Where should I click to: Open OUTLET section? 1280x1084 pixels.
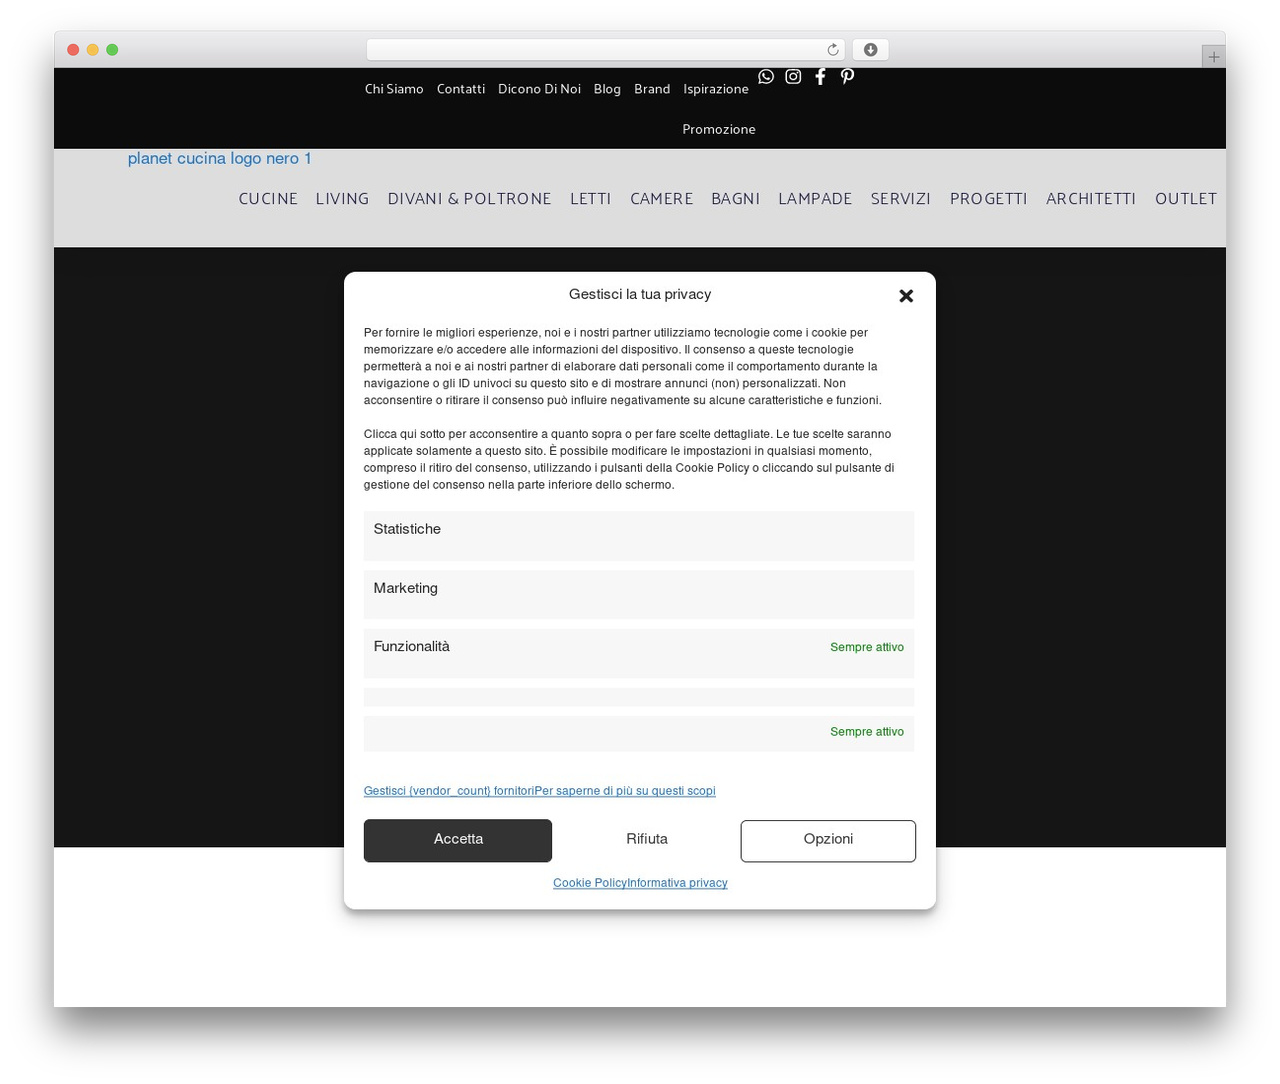pos(1185,199)
